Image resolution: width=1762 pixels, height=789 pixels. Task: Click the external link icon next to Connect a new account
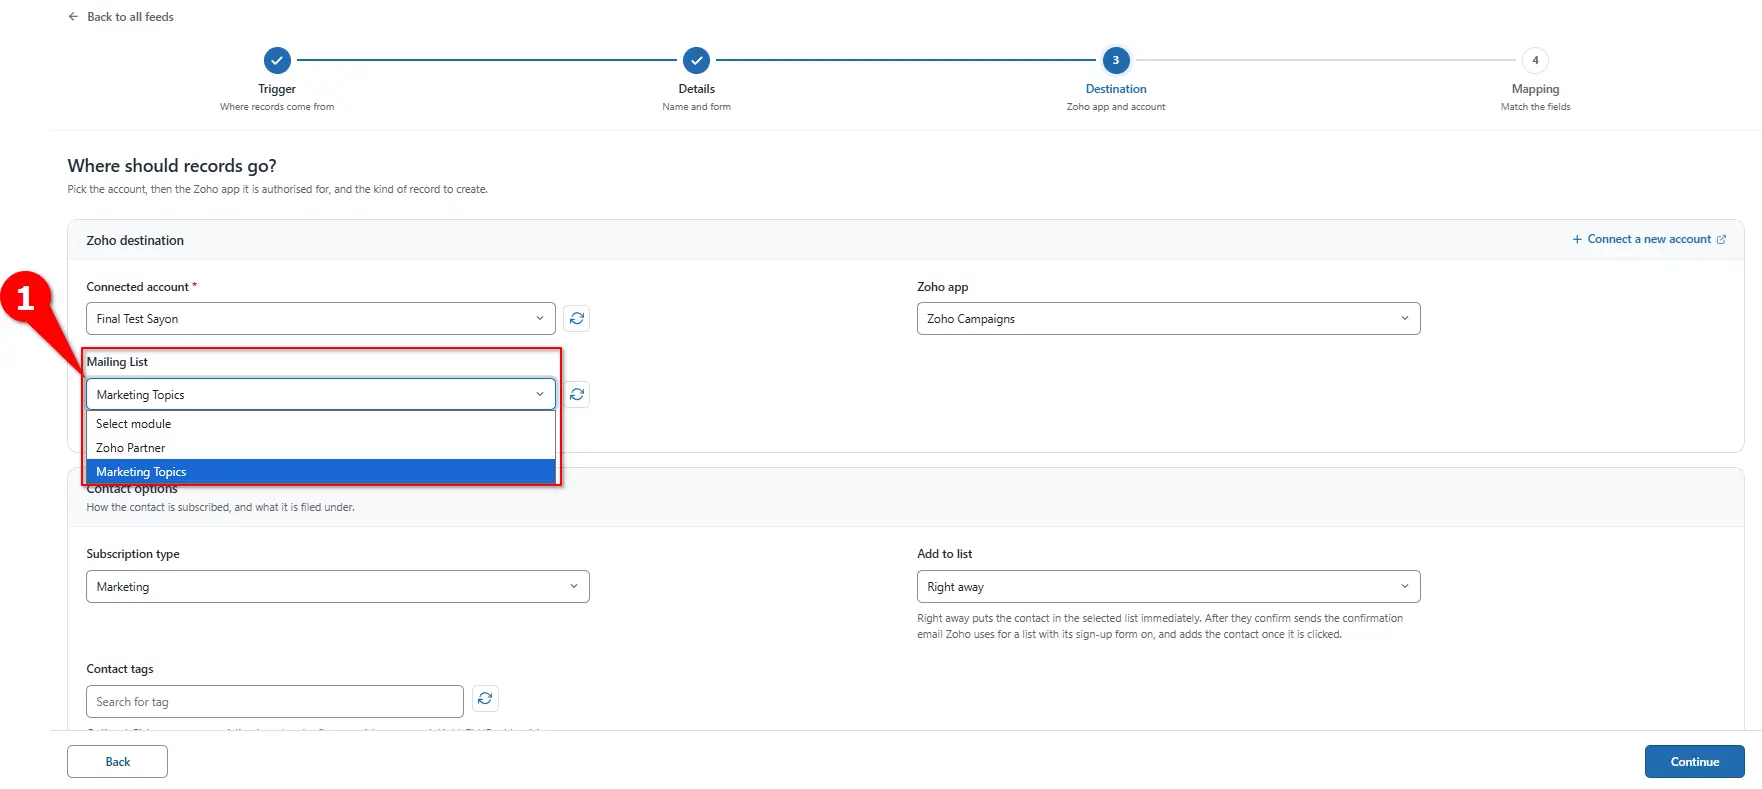1721,240
